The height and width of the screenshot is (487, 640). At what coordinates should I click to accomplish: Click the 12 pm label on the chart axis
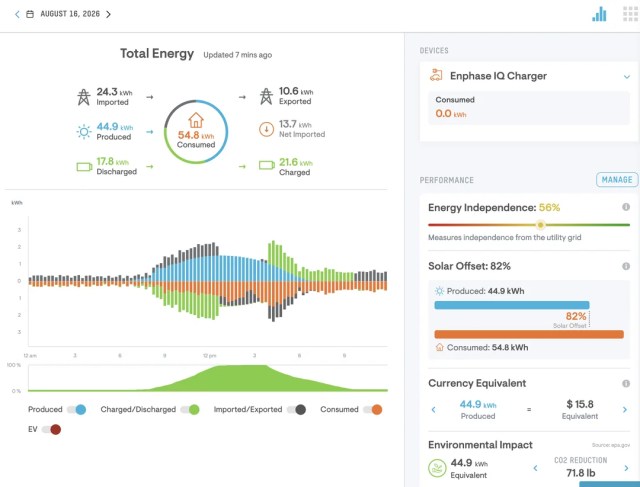point(209,356)
